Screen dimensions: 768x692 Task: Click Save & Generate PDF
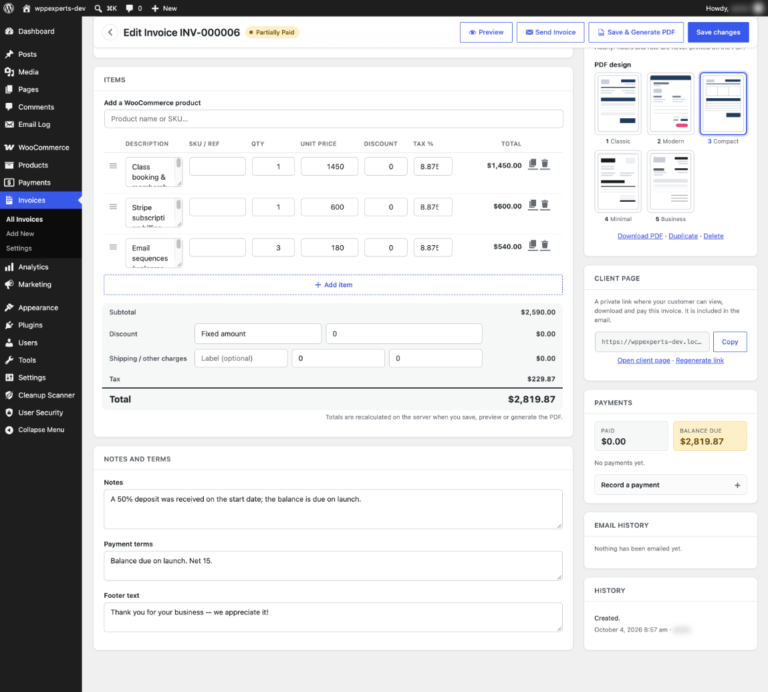pos(636,32)
